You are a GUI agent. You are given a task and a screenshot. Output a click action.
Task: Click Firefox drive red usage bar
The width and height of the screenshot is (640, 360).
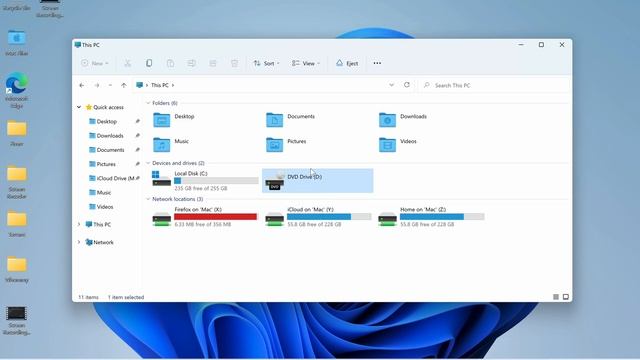click(x=216, y=217)
